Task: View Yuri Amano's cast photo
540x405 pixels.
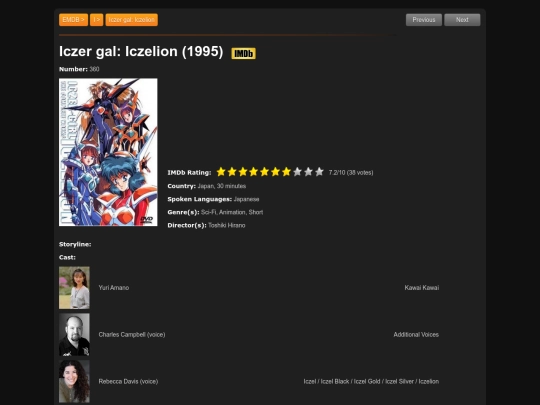Action: coord(74,288)
